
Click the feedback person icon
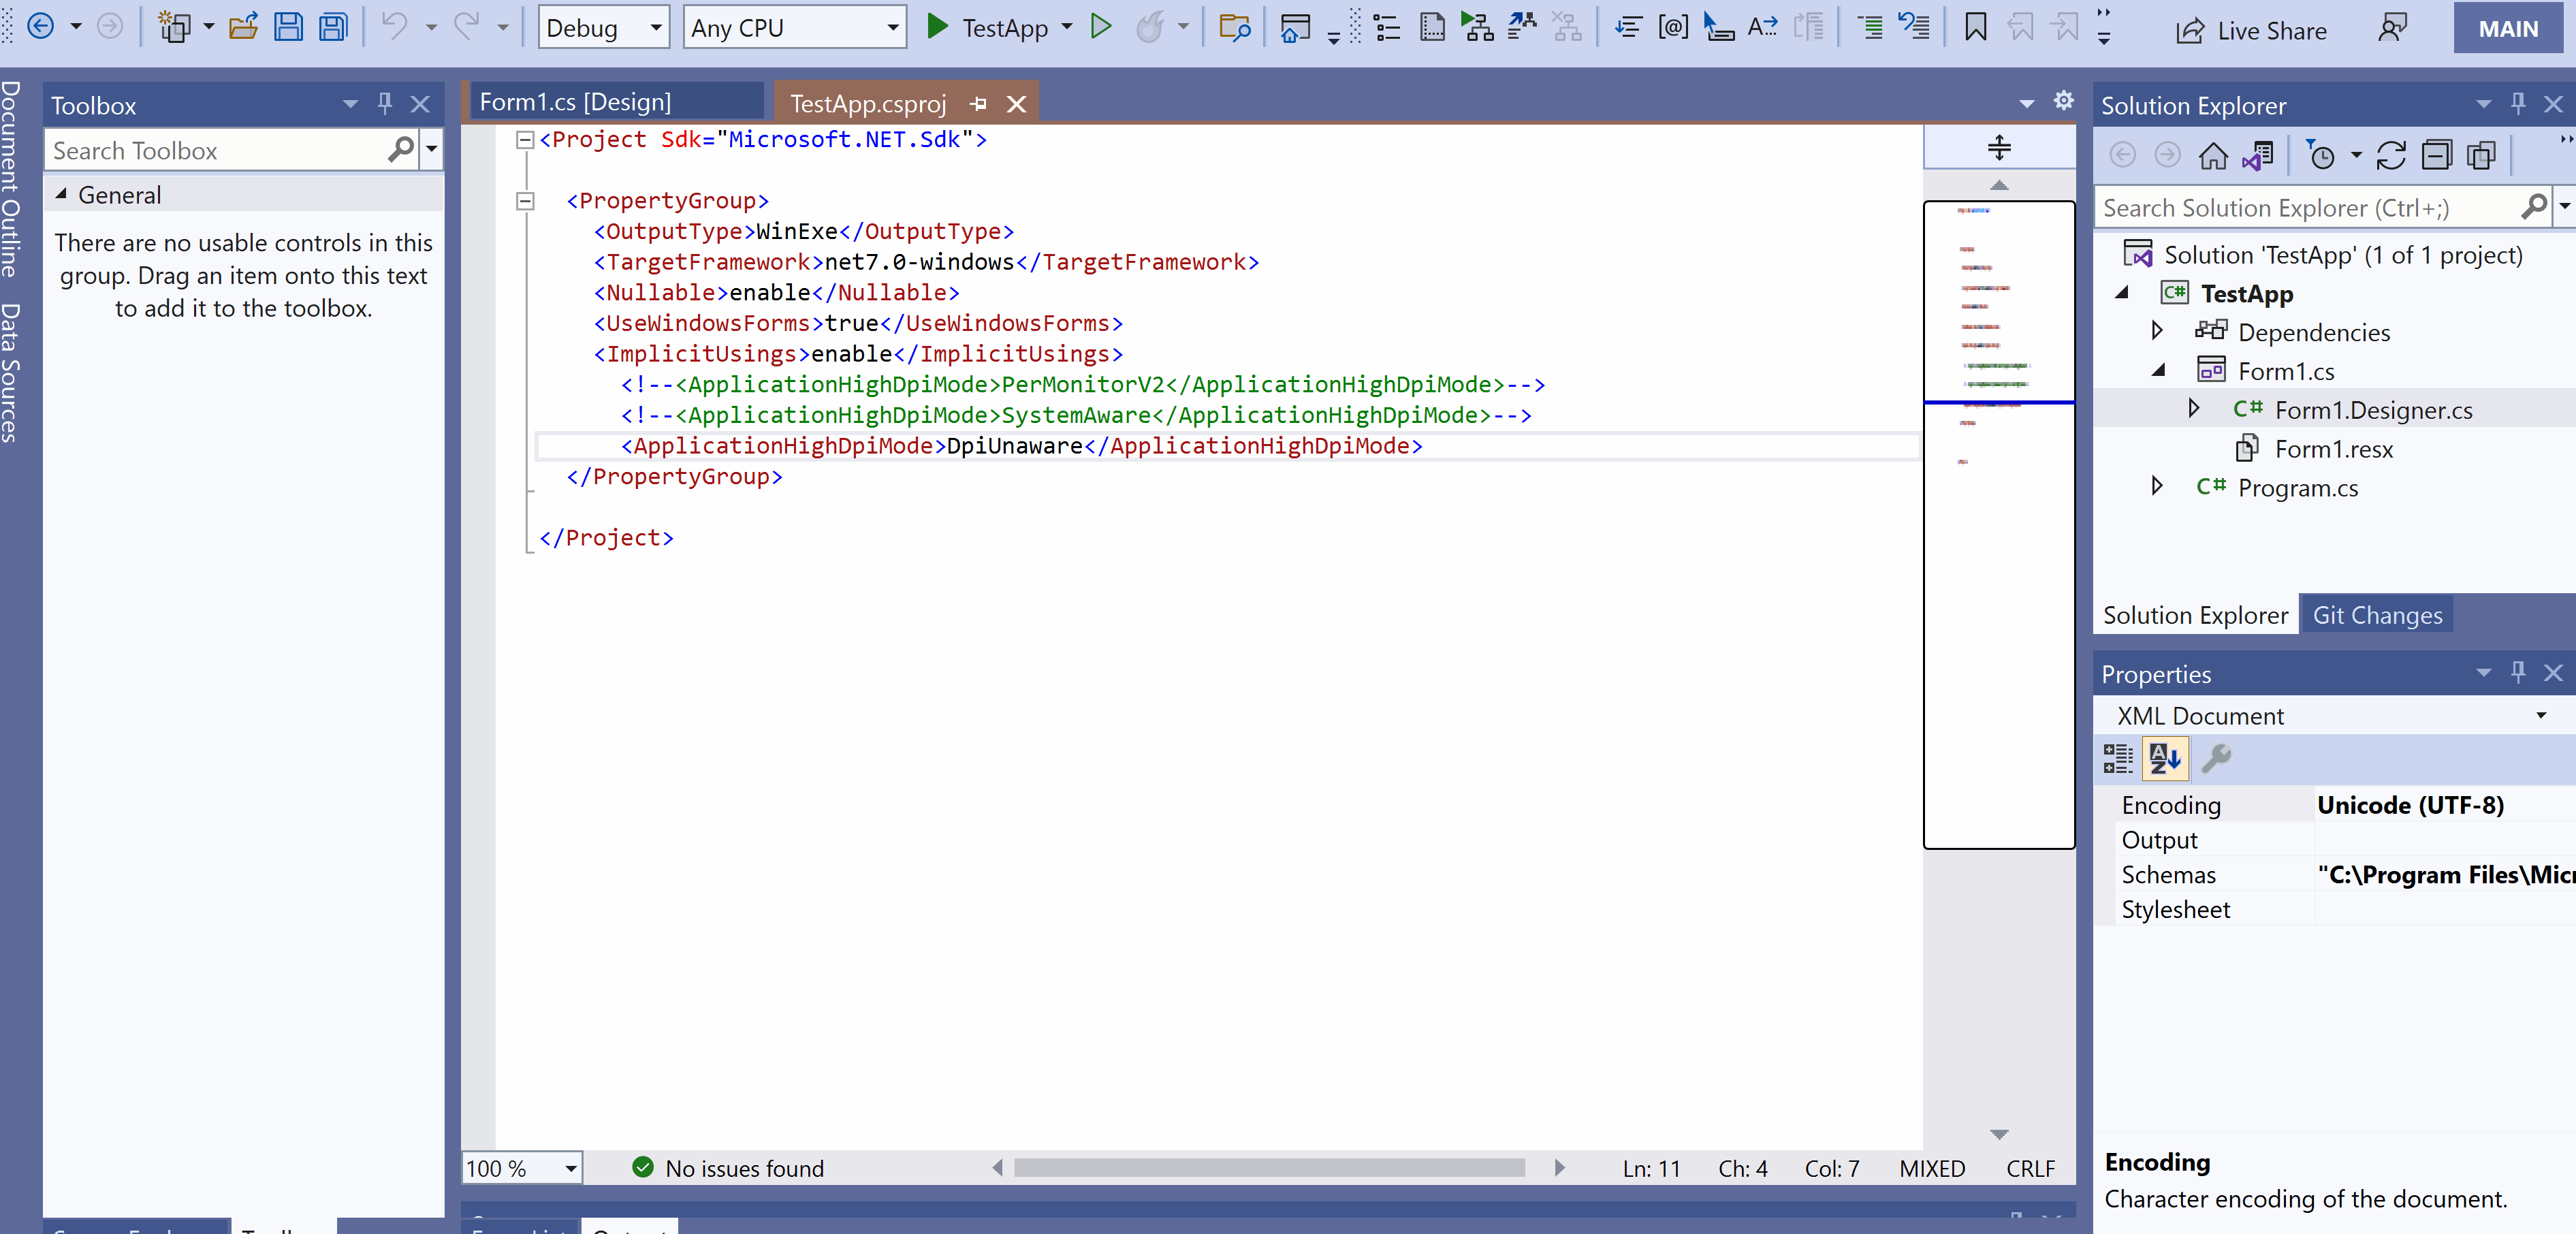coord(2392,28)
